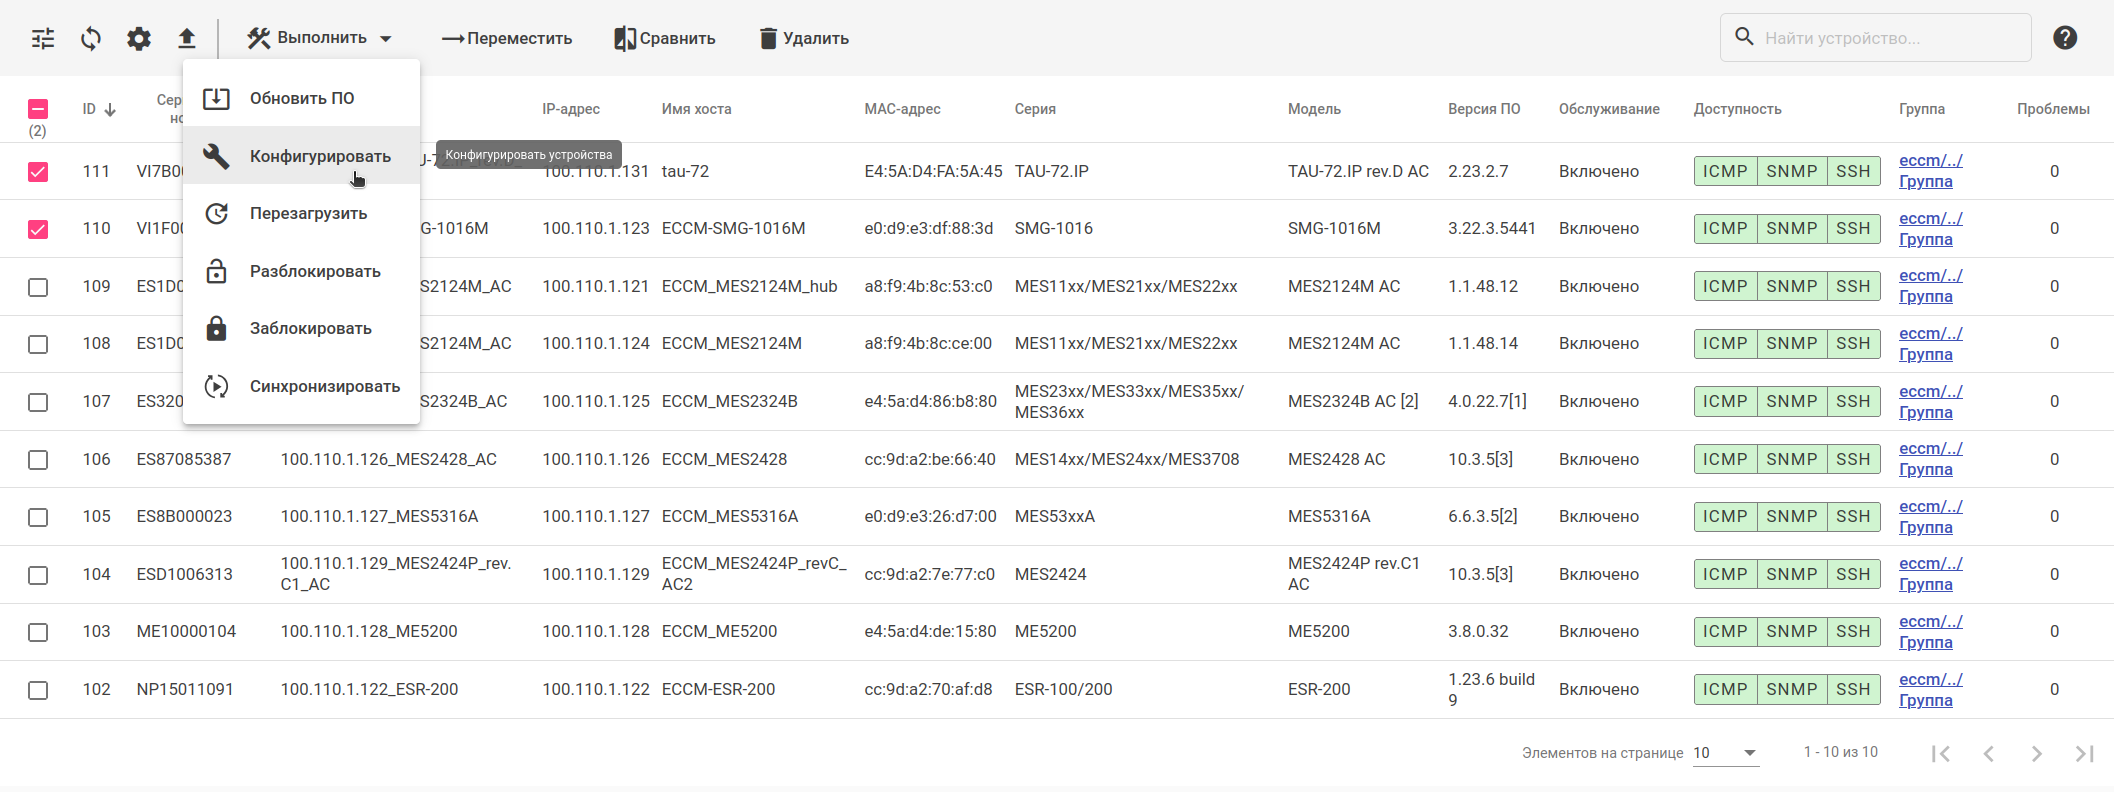Uncheck the checkbox for device 111
This screenshot has height=792, width=2114.
pyautogui.click(x=38, y=172)
